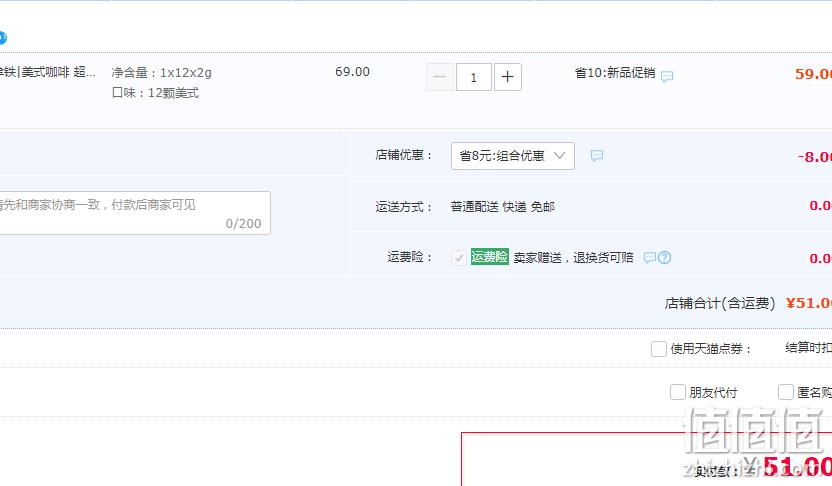Click comment icon after 退换货可赔
The image size is (832, 486).
[649, 258]
